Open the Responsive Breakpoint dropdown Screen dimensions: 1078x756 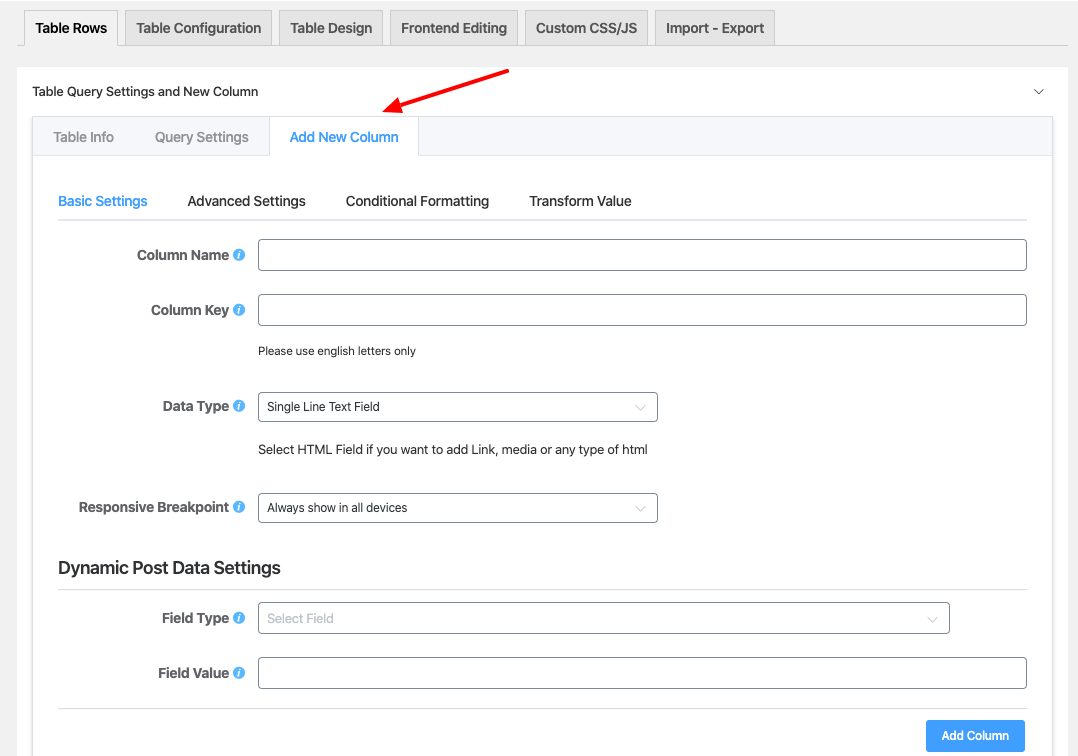point(457,508)
